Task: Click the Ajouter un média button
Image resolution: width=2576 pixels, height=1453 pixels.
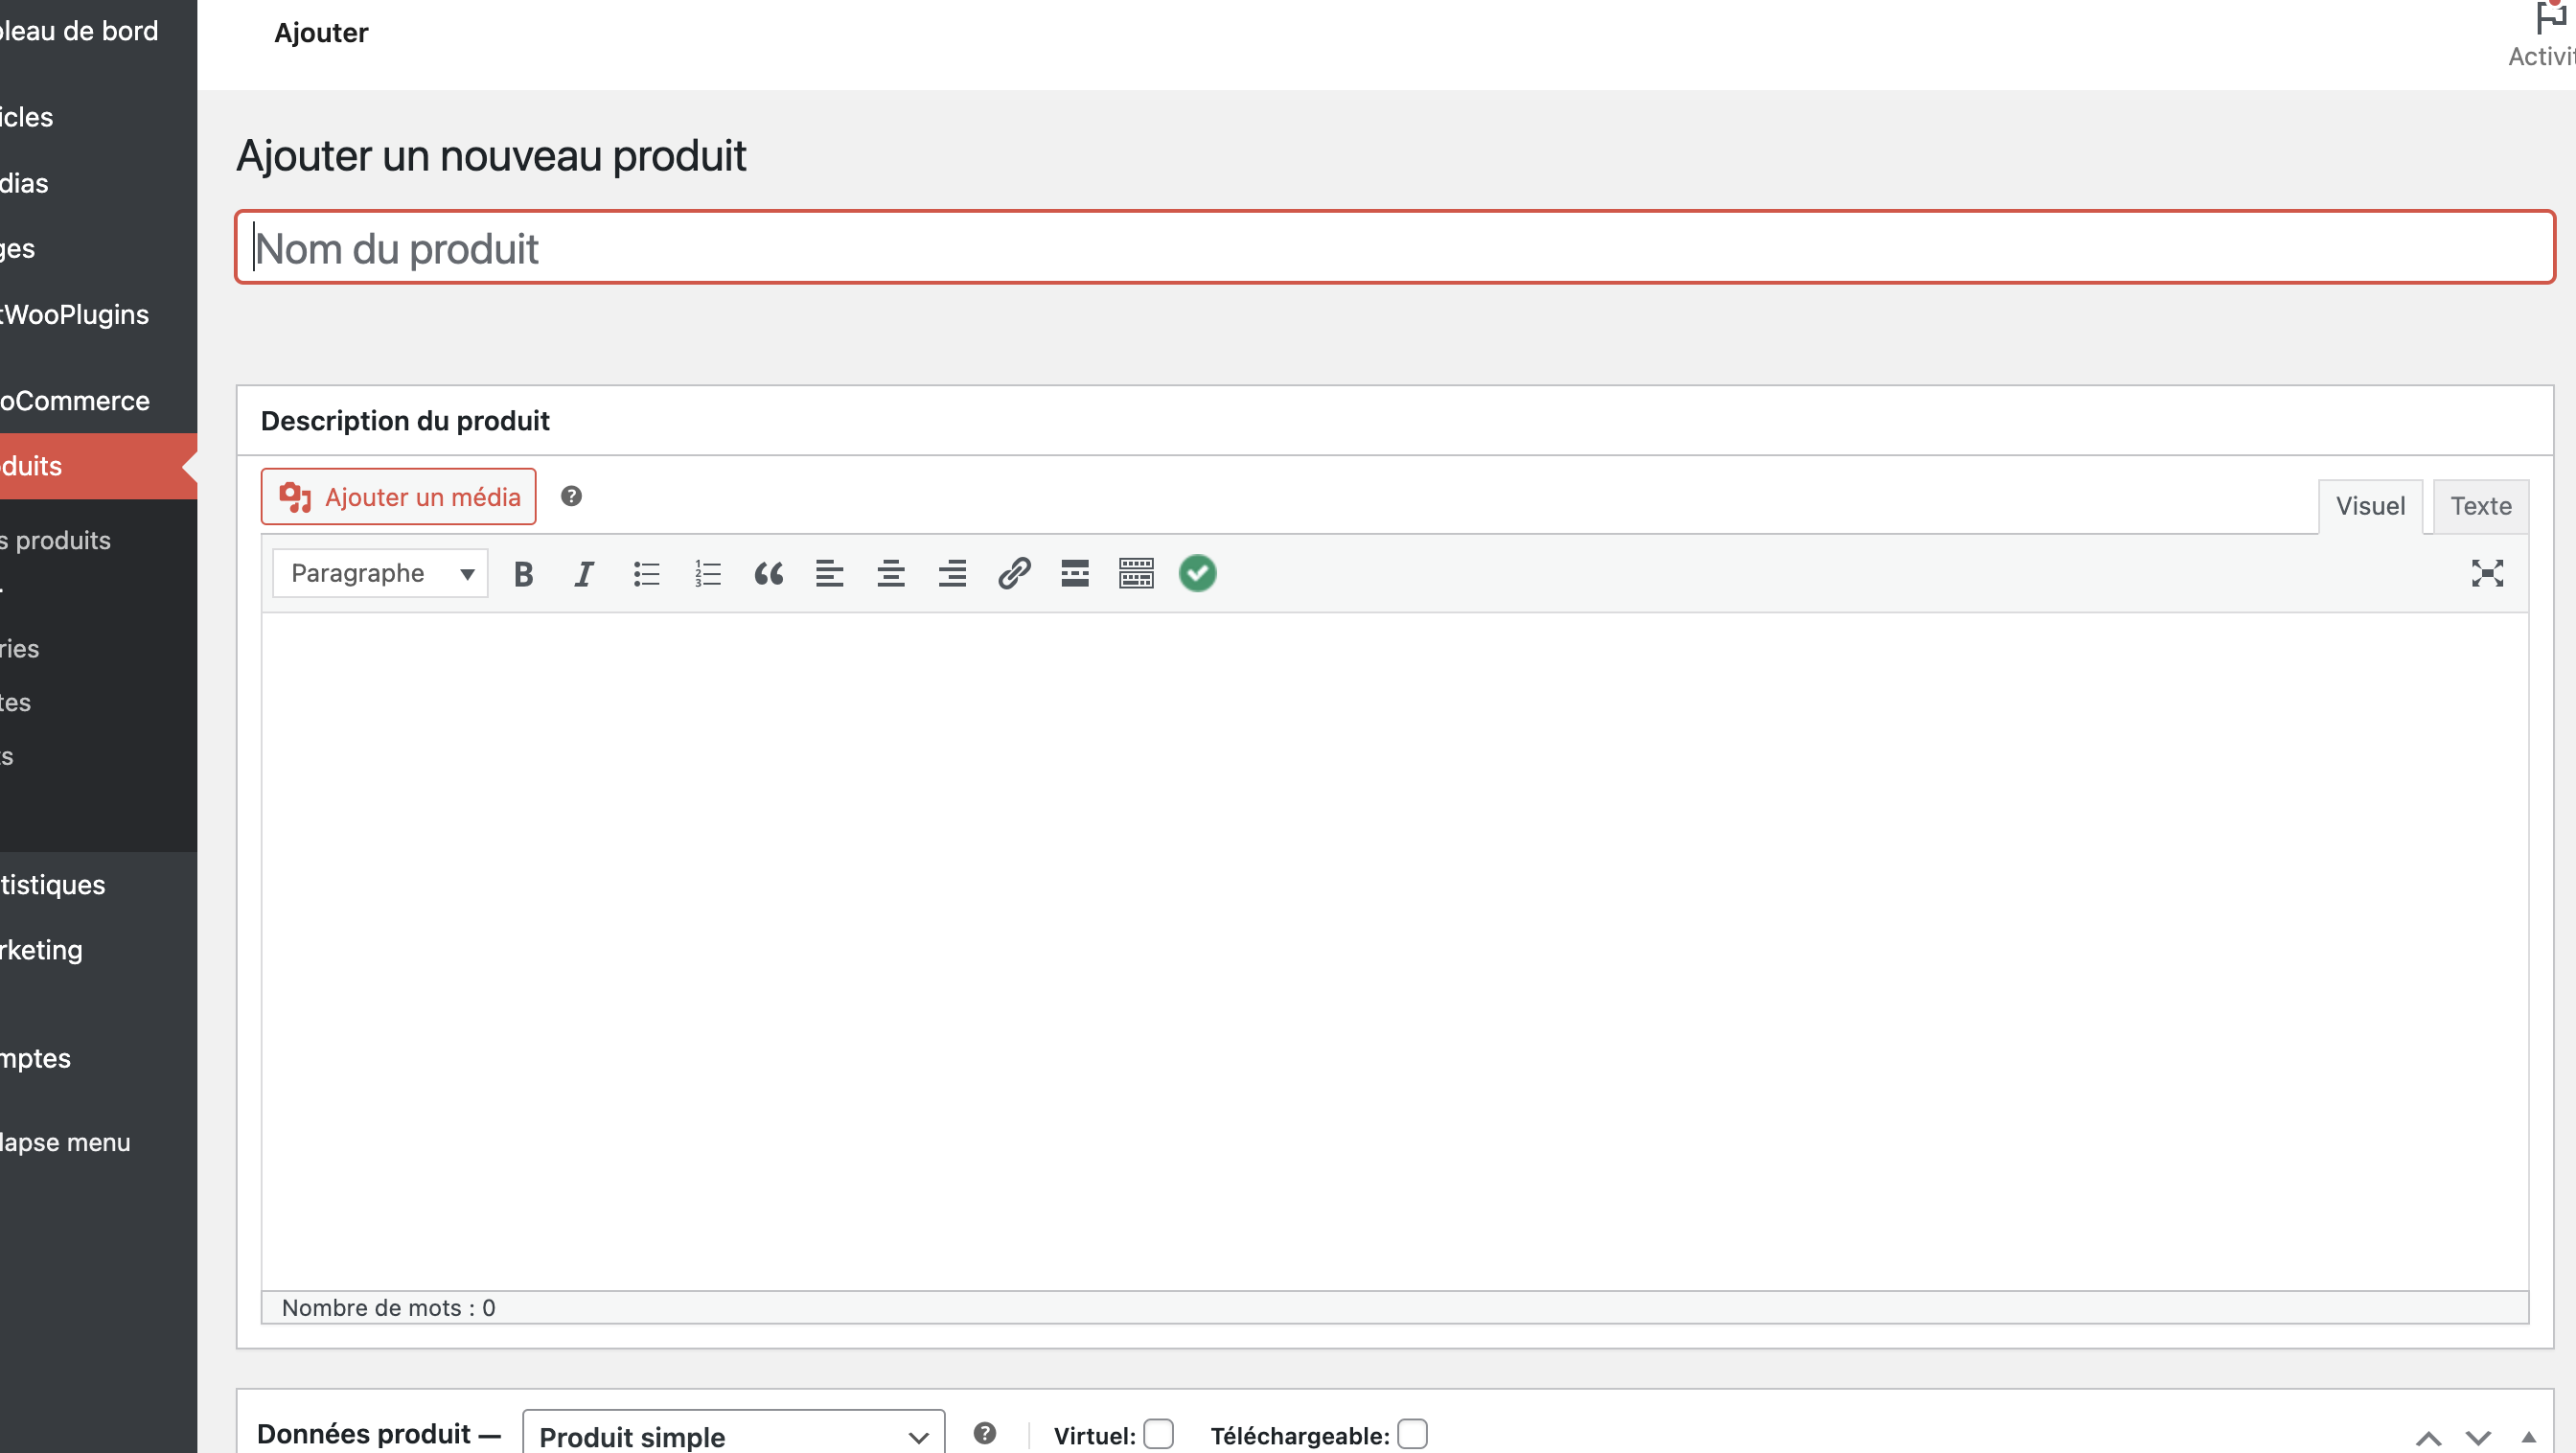Action: click(398, 497)
